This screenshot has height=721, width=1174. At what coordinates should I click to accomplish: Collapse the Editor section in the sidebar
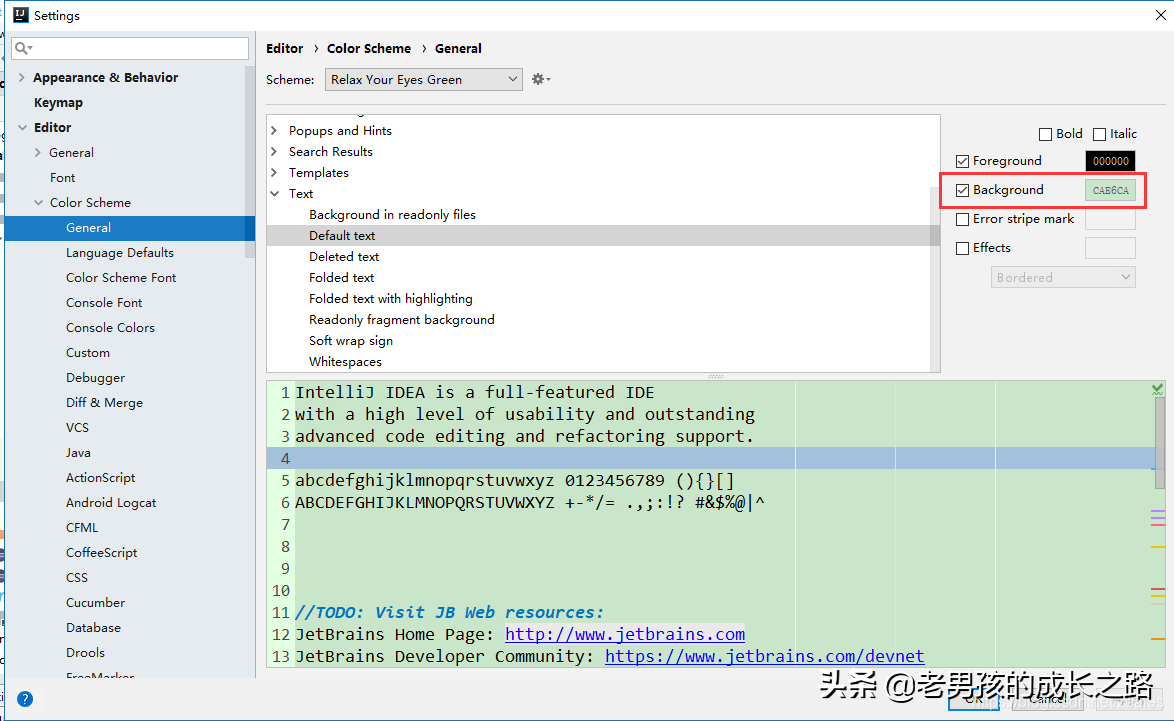coord(22,127)
